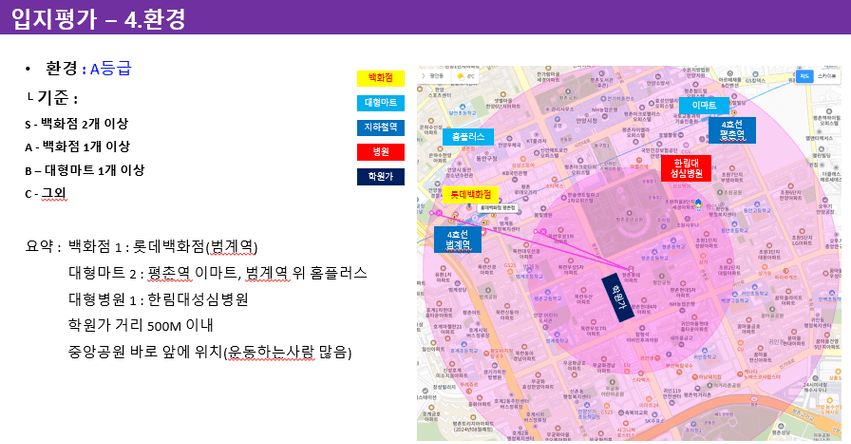Click the chevron before 평안동 on the map
851x444 pixels.
423,76
